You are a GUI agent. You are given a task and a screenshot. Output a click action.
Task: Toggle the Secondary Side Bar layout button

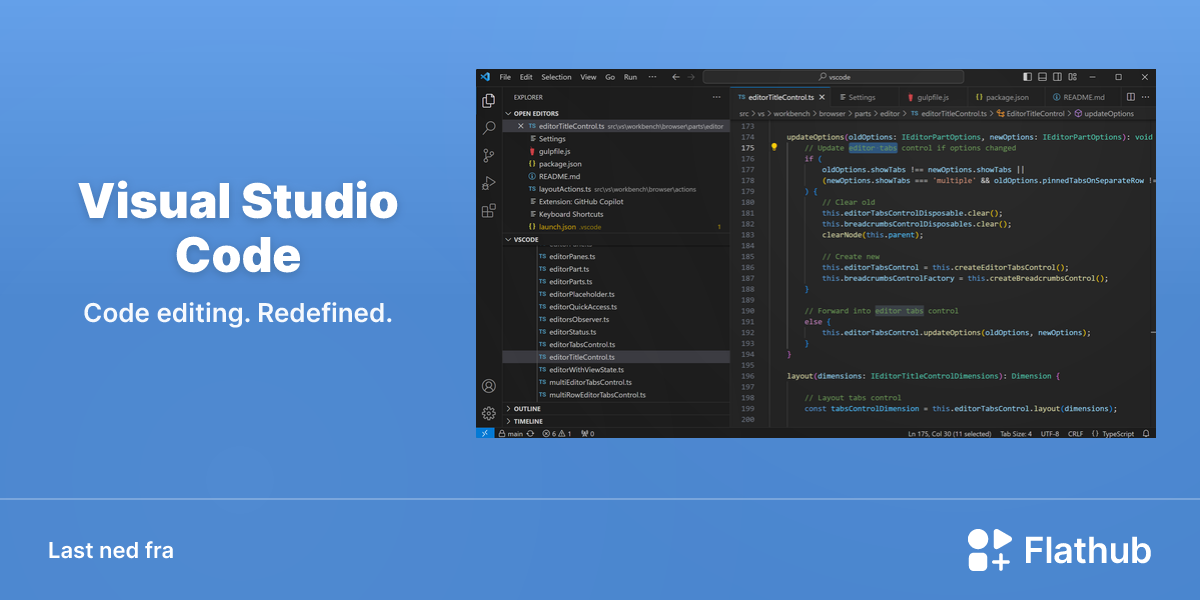[1057, 77]
